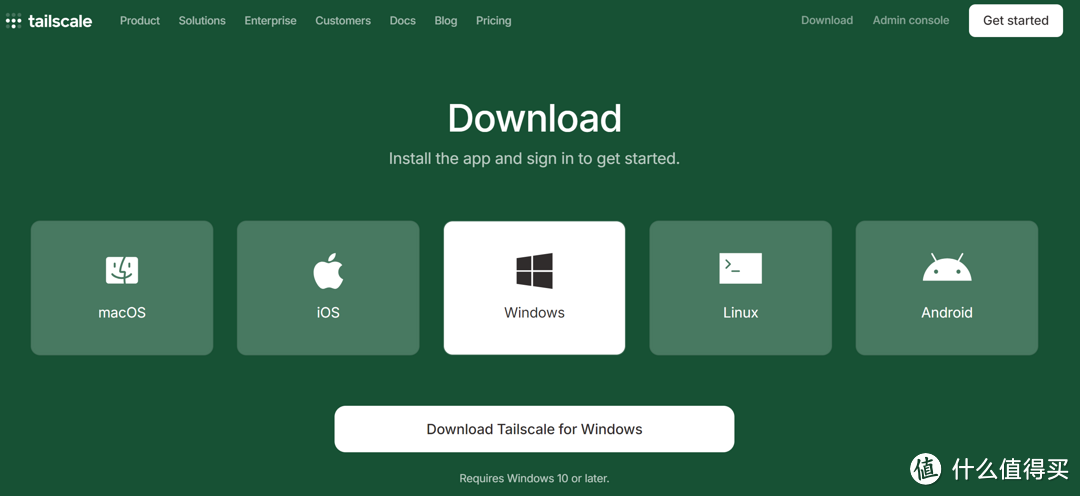The image size is (1080, 496).
Task: Click the "Download" page heading
Action: (x=534, y=118)
